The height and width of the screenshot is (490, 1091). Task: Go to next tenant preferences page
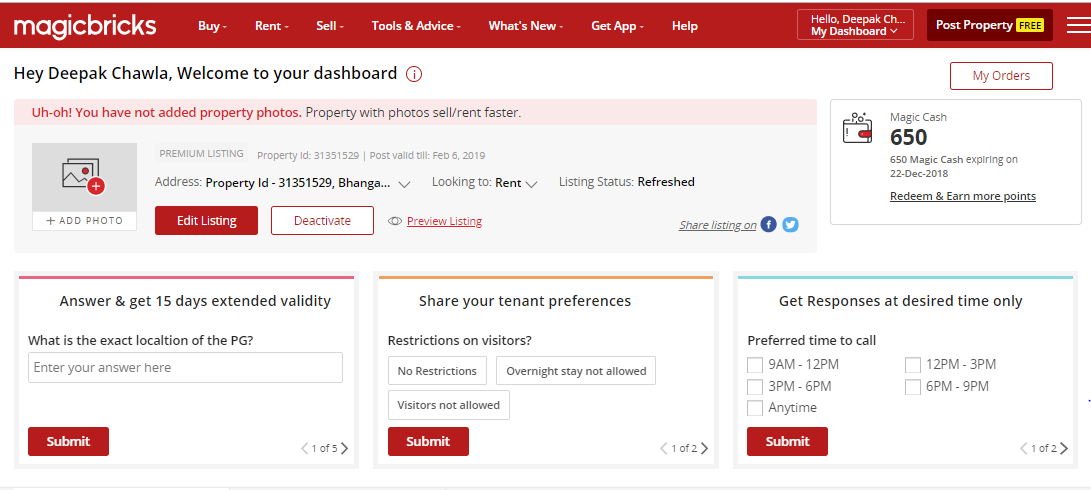705,448
